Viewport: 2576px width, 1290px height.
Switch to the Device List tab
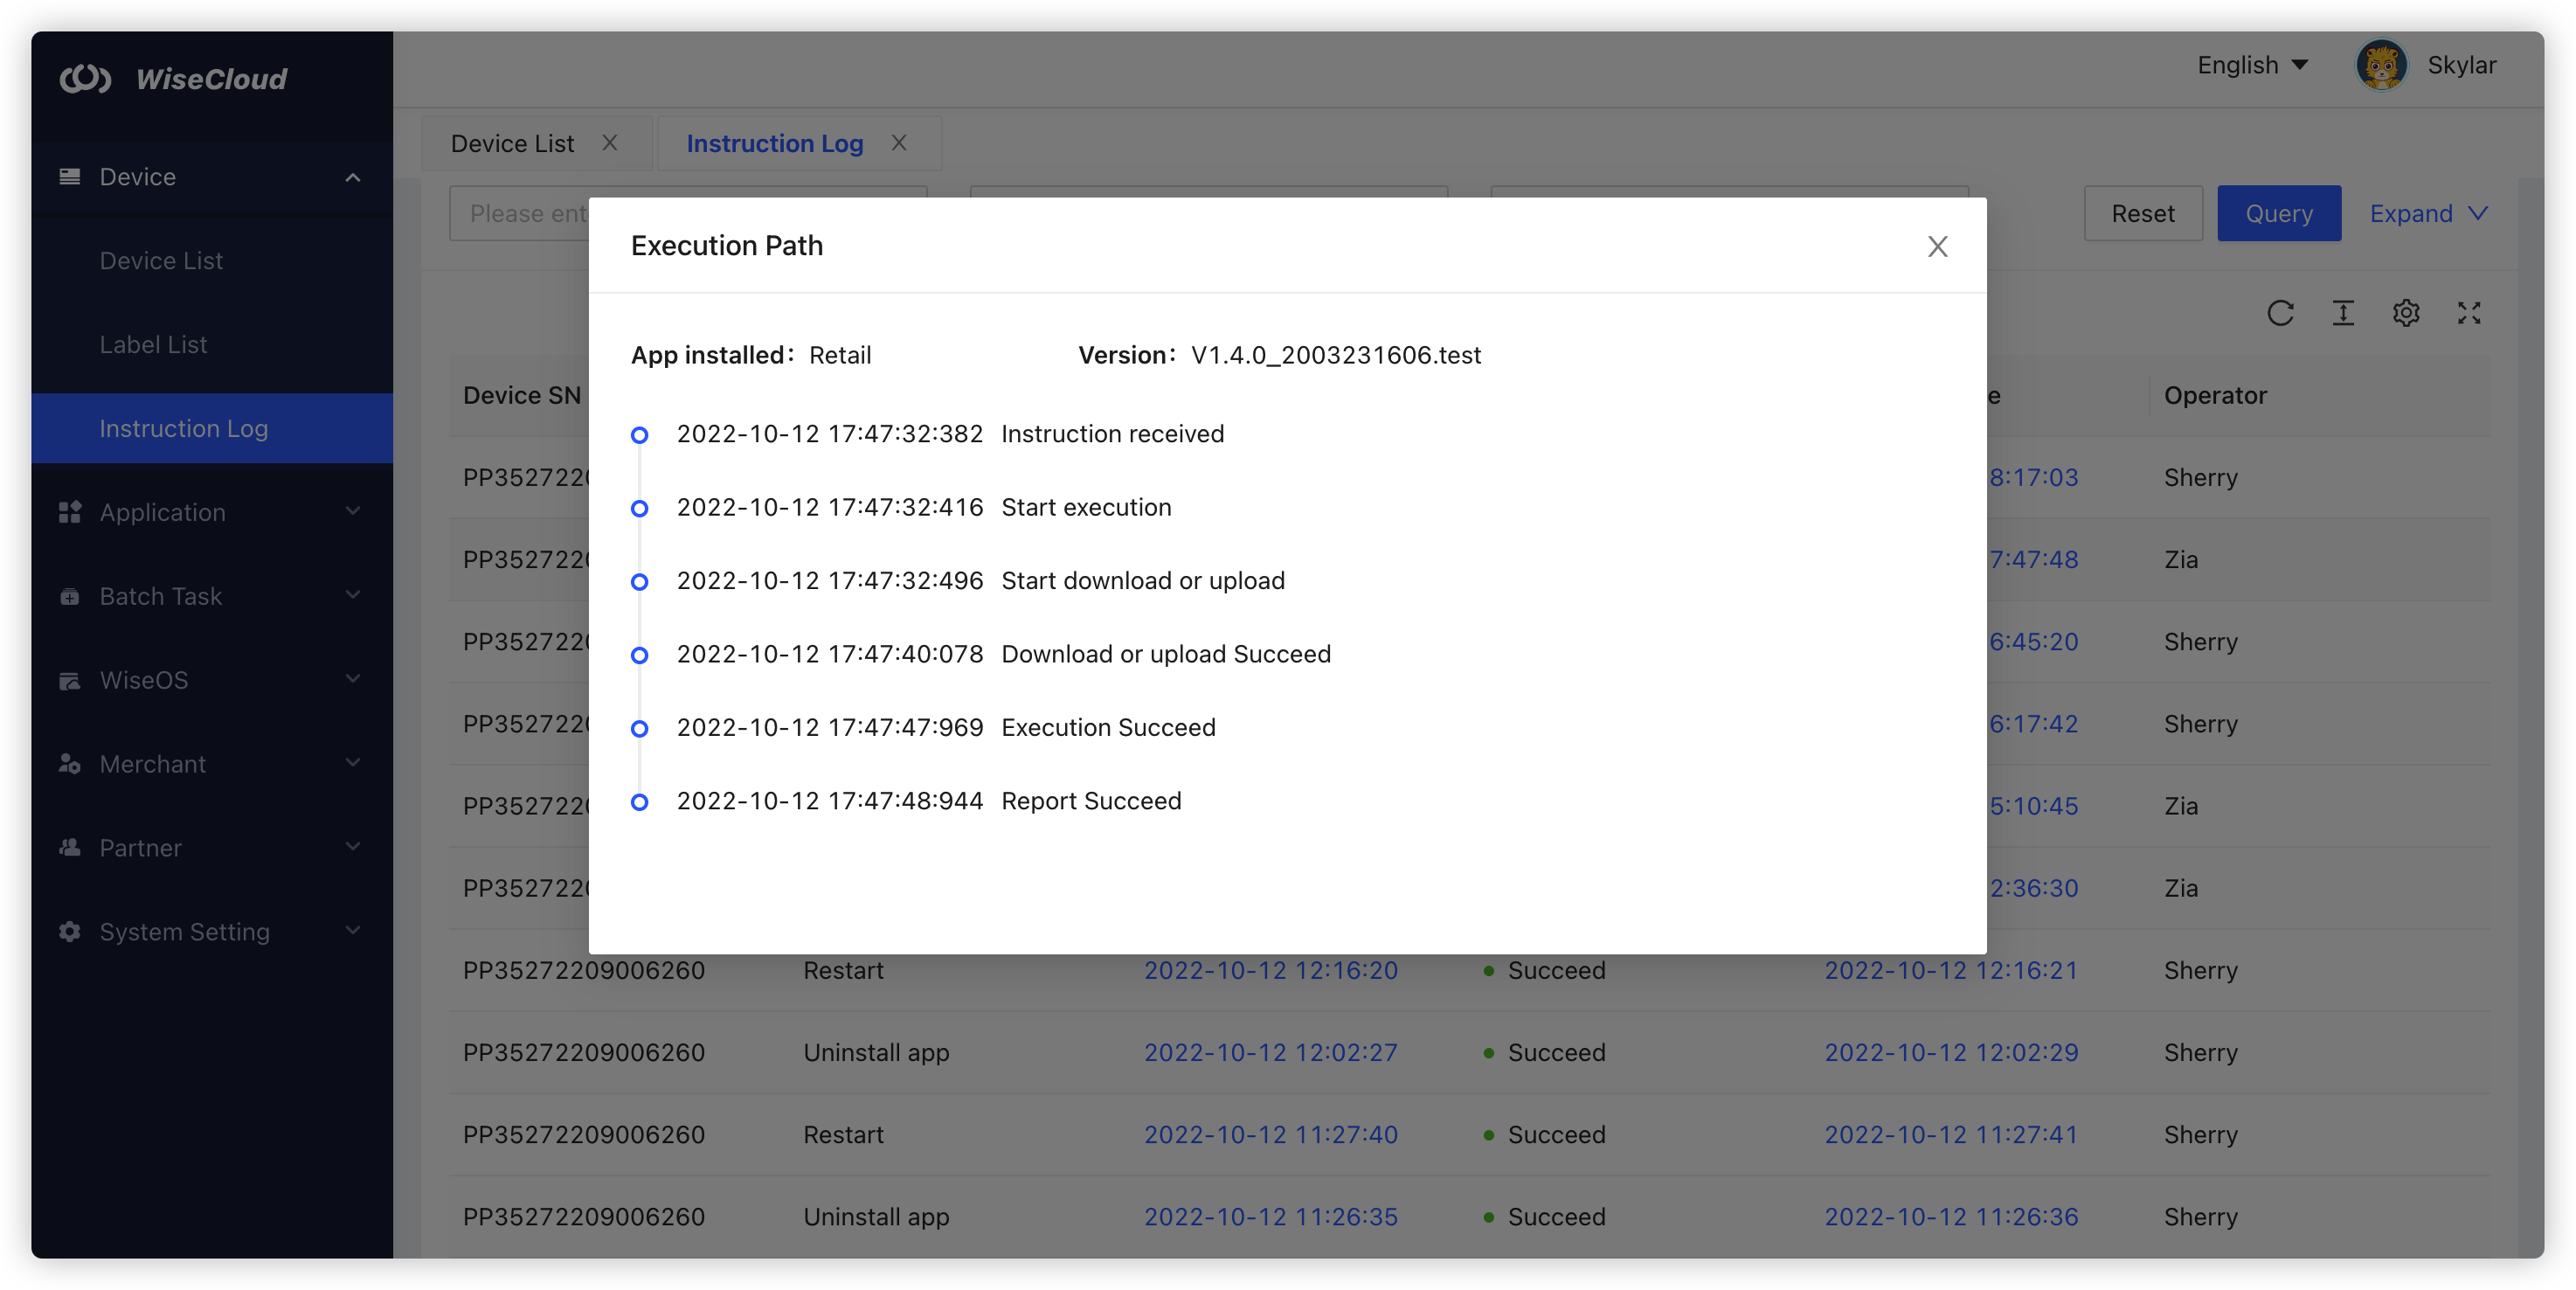pos(512,144)
